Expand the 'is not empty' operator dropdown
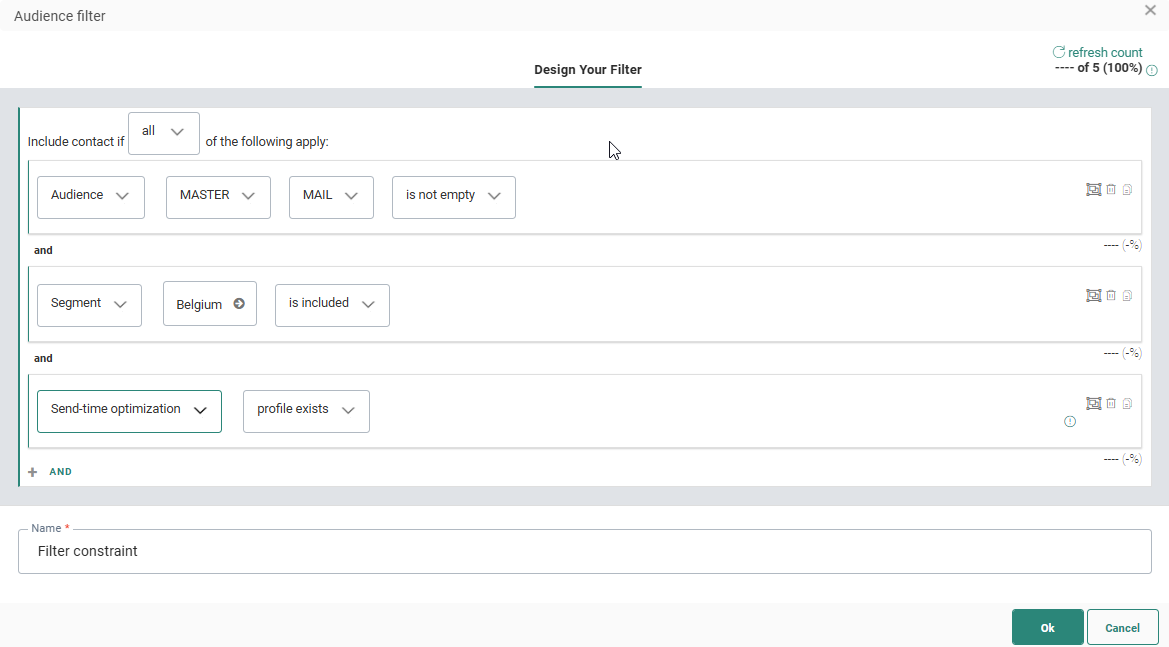Screen dimensions: 1169x647 (x=454, y=197)
